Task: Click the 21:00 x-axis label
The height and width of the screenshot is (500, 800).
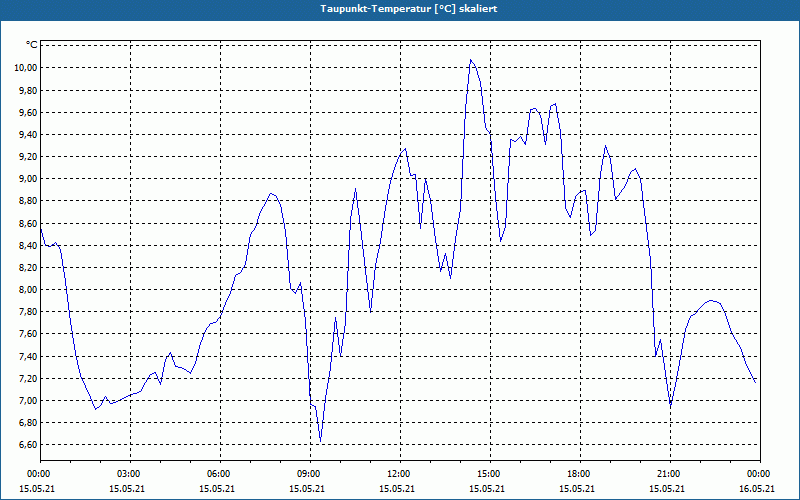Action: coord(670,474)
